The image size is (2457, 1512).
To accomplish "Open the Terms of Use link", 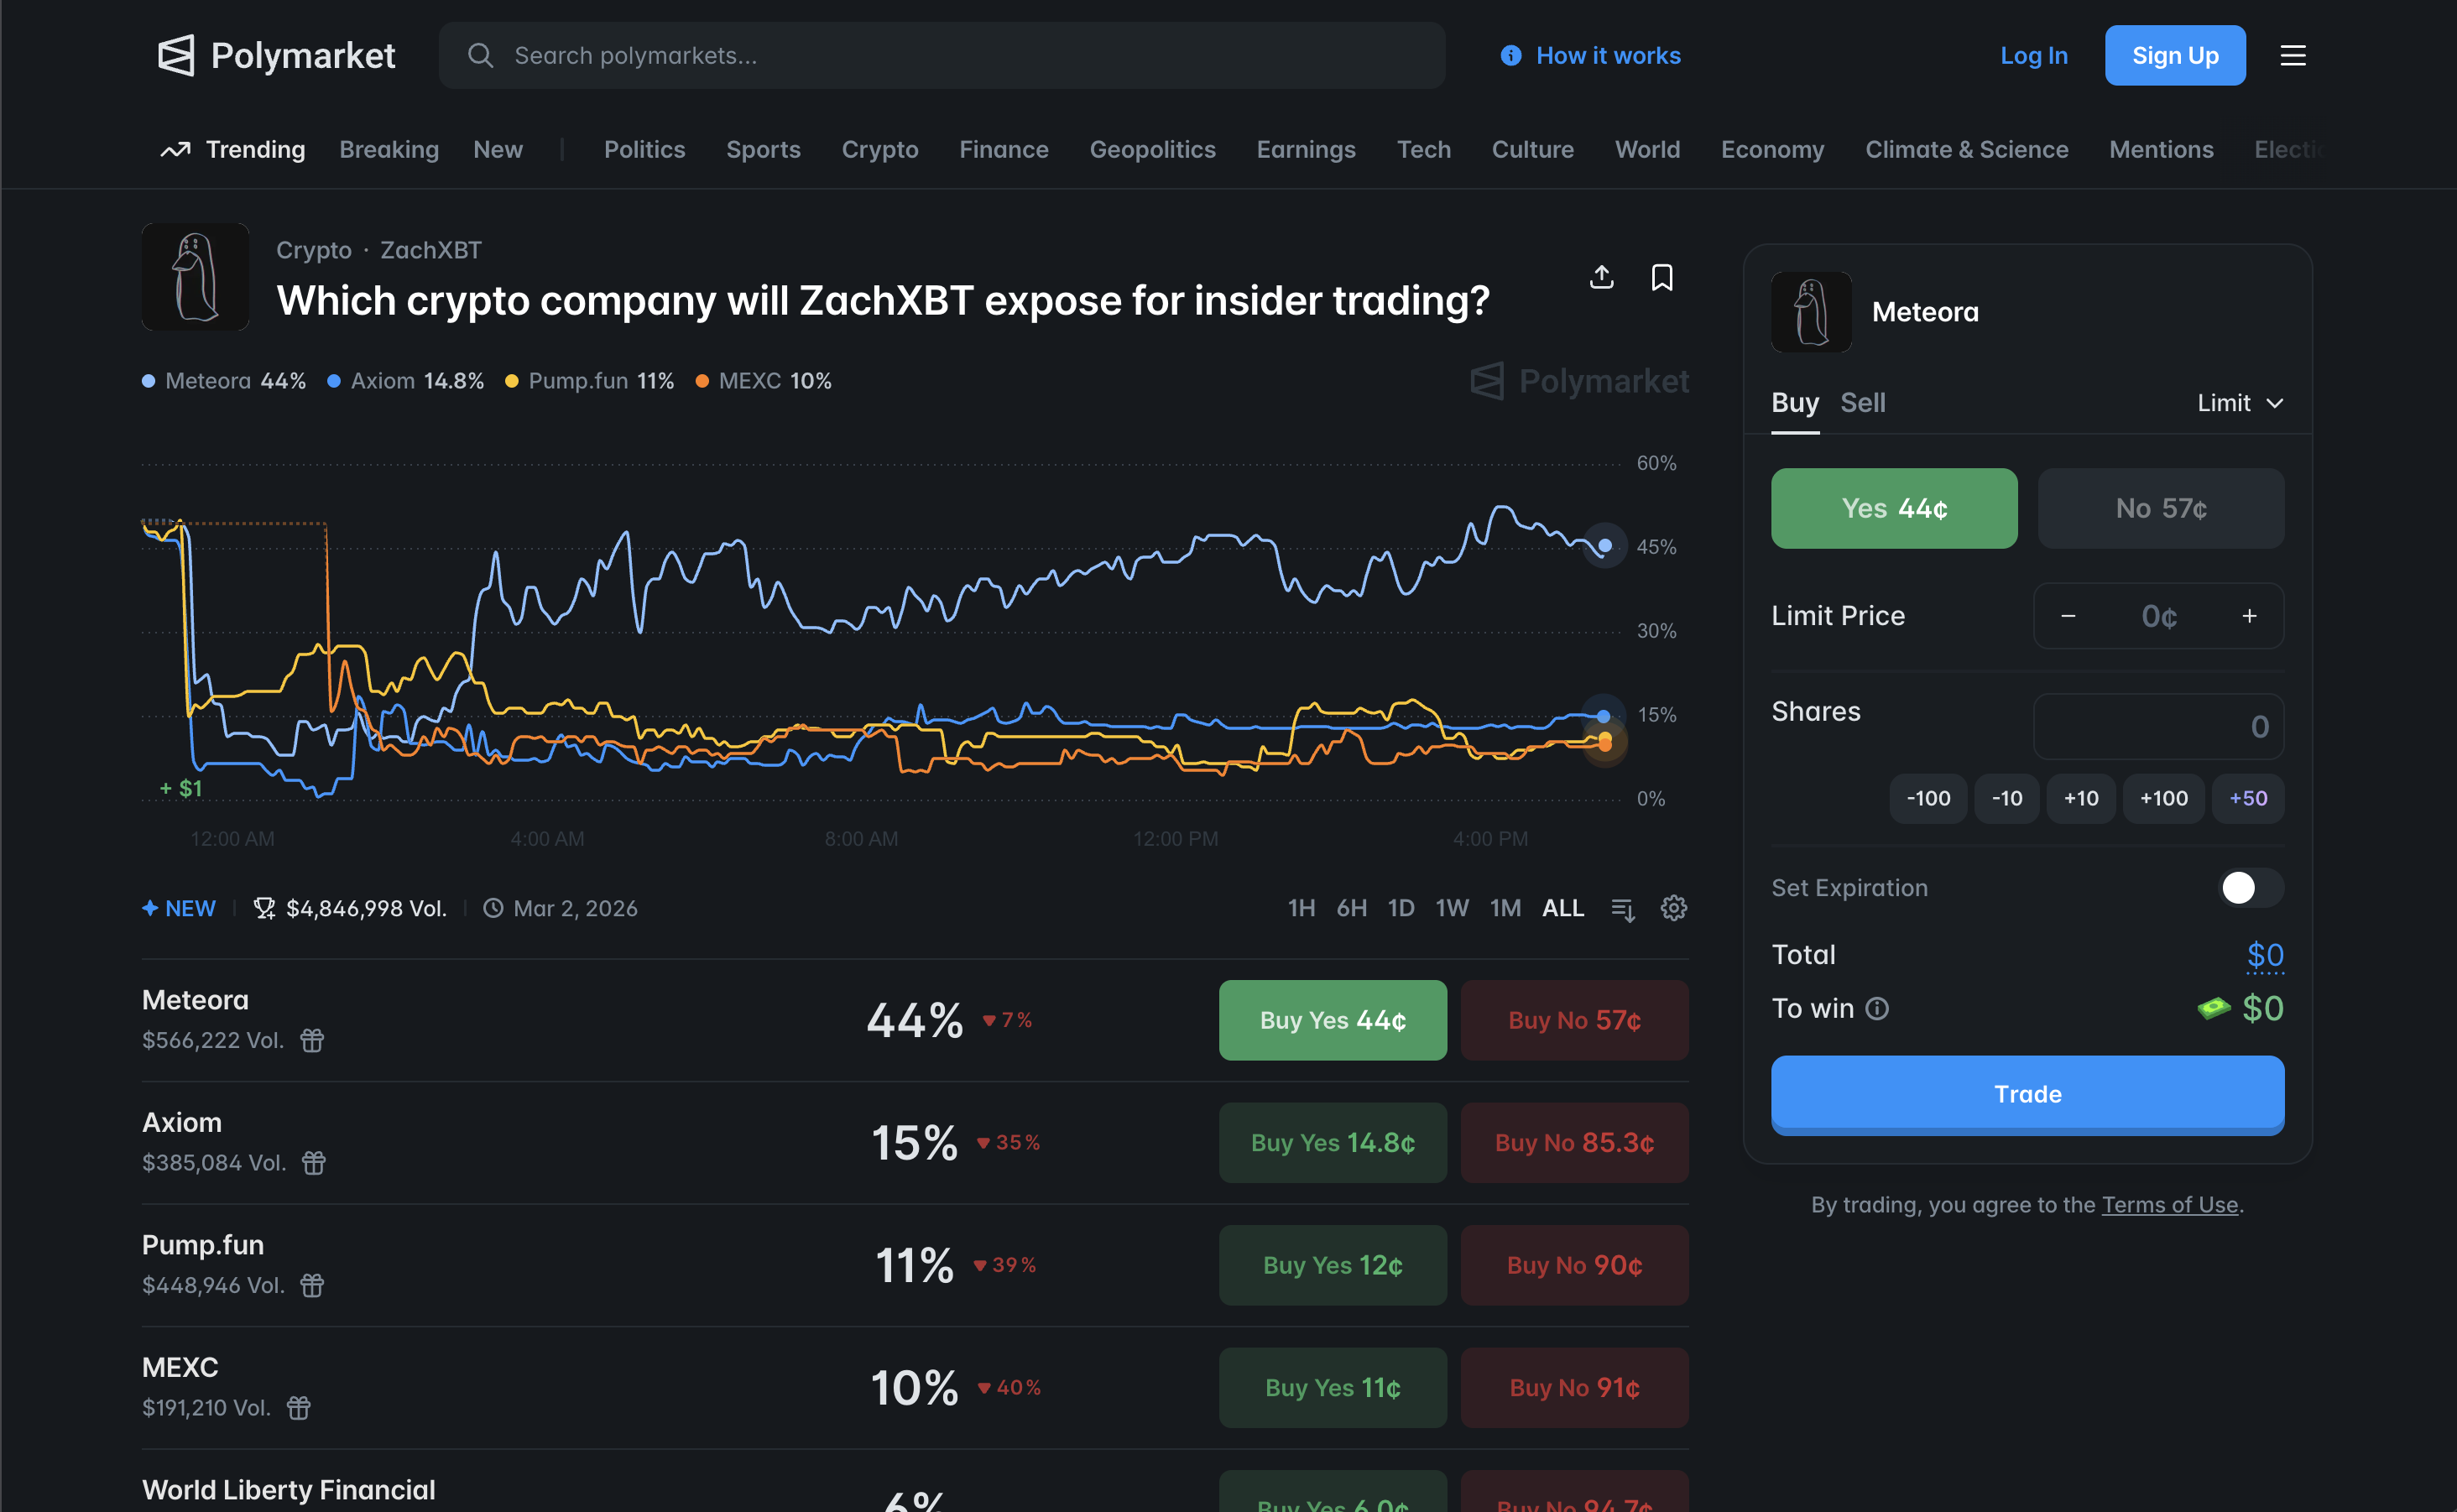I will [2169, 1204].
